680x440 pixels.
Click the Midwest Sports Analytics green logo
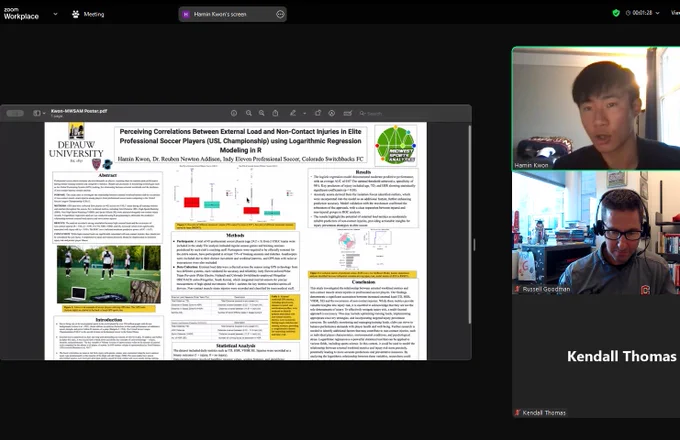[396, 145]
